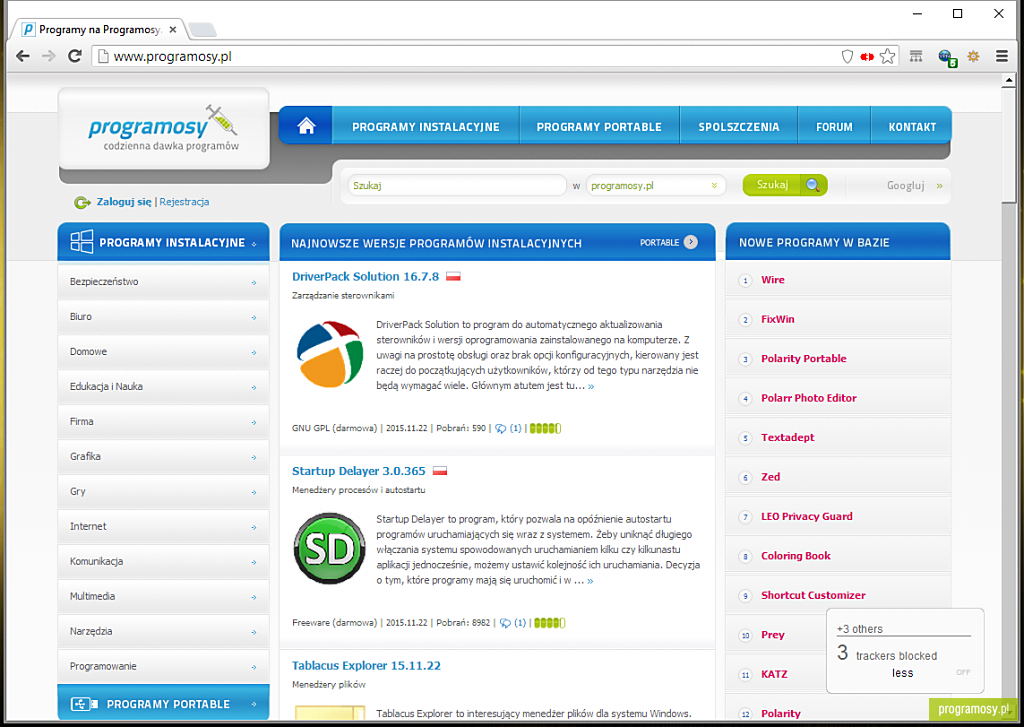Image resolution: width=1024 pixels, height=727 pixels.
Task: Click the search text field Szukaj
Action: point(456,186)
